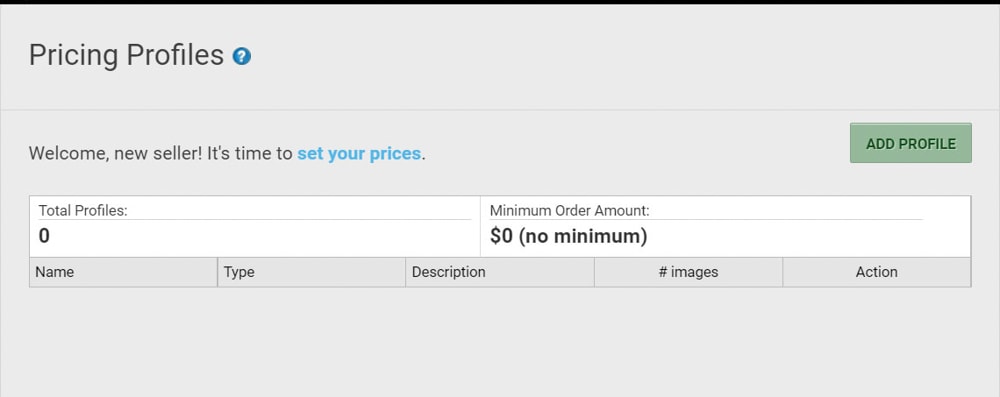Select the Type column header

pos(311,272)
